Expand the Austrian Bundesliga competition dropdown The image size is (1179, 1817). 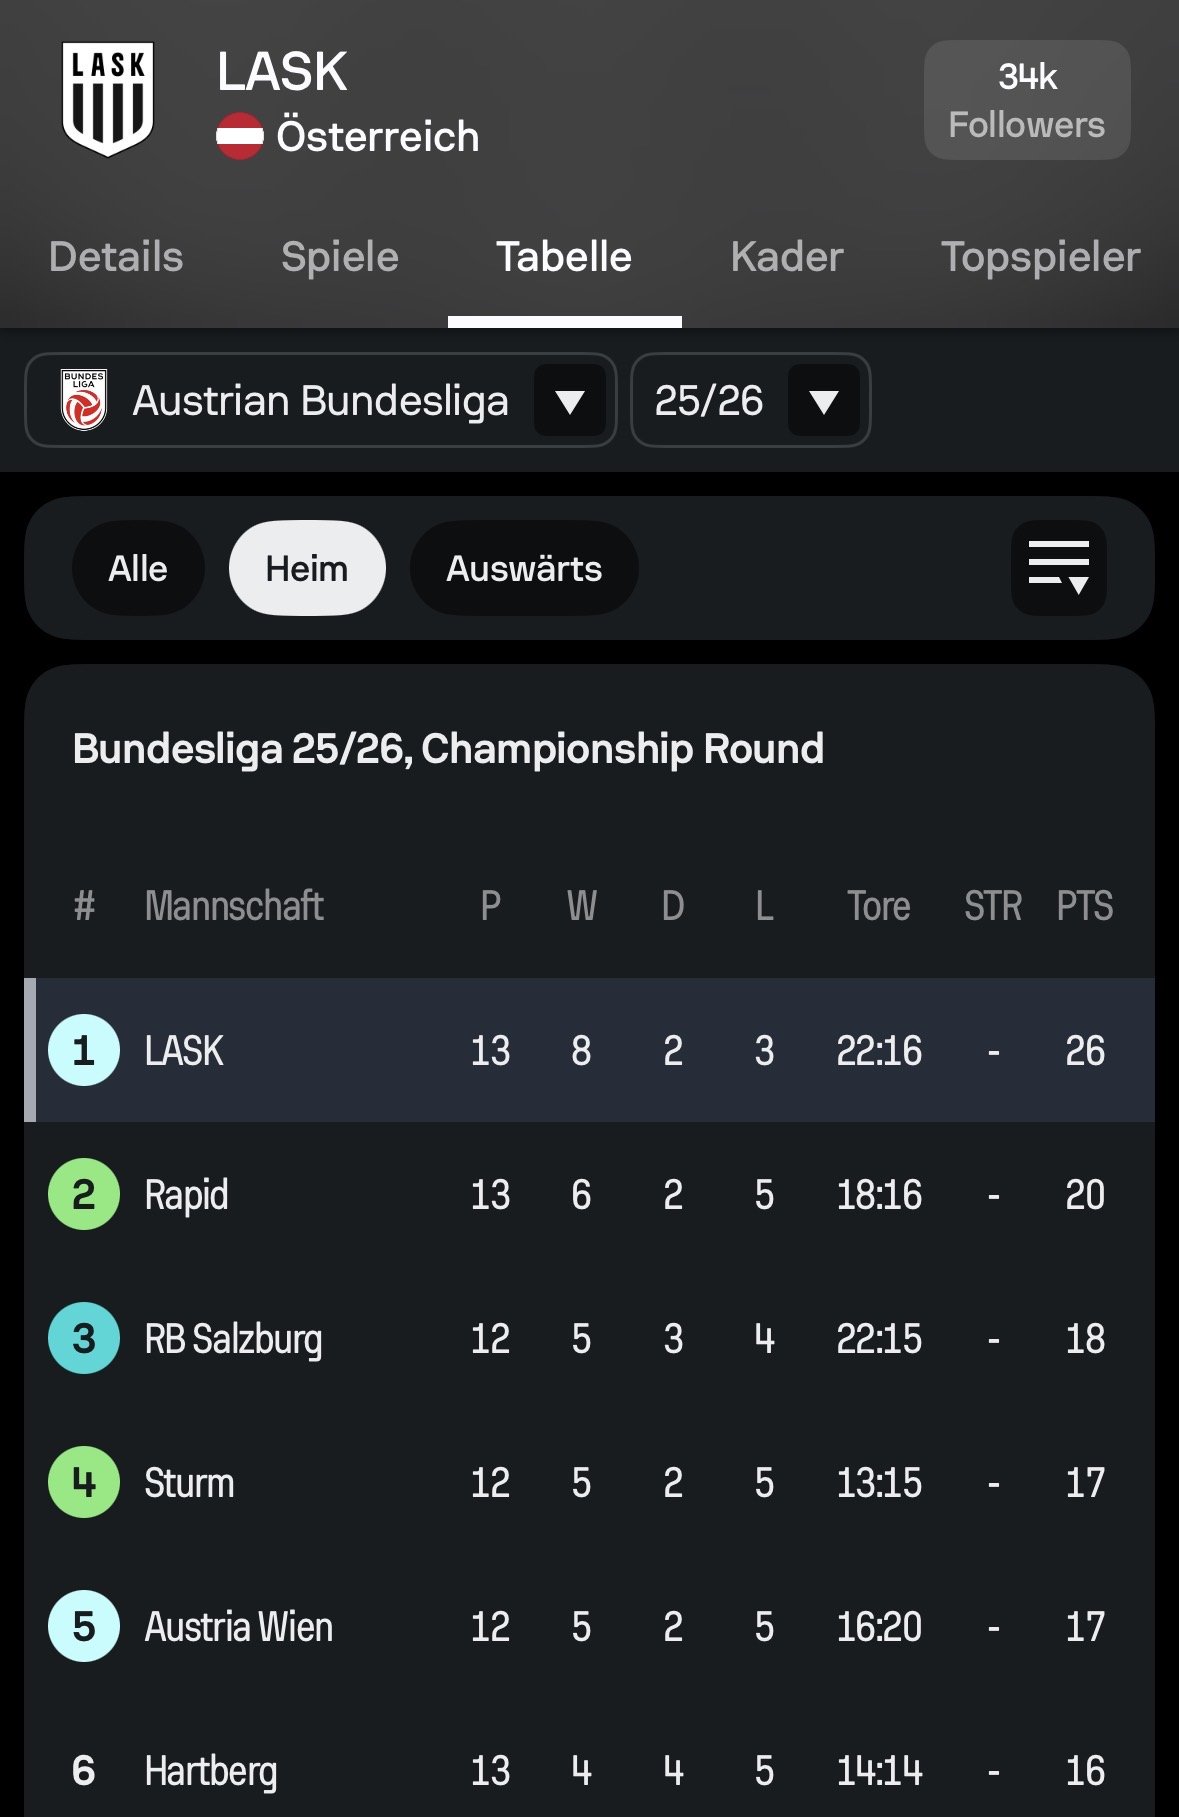(x=569, y=401)
